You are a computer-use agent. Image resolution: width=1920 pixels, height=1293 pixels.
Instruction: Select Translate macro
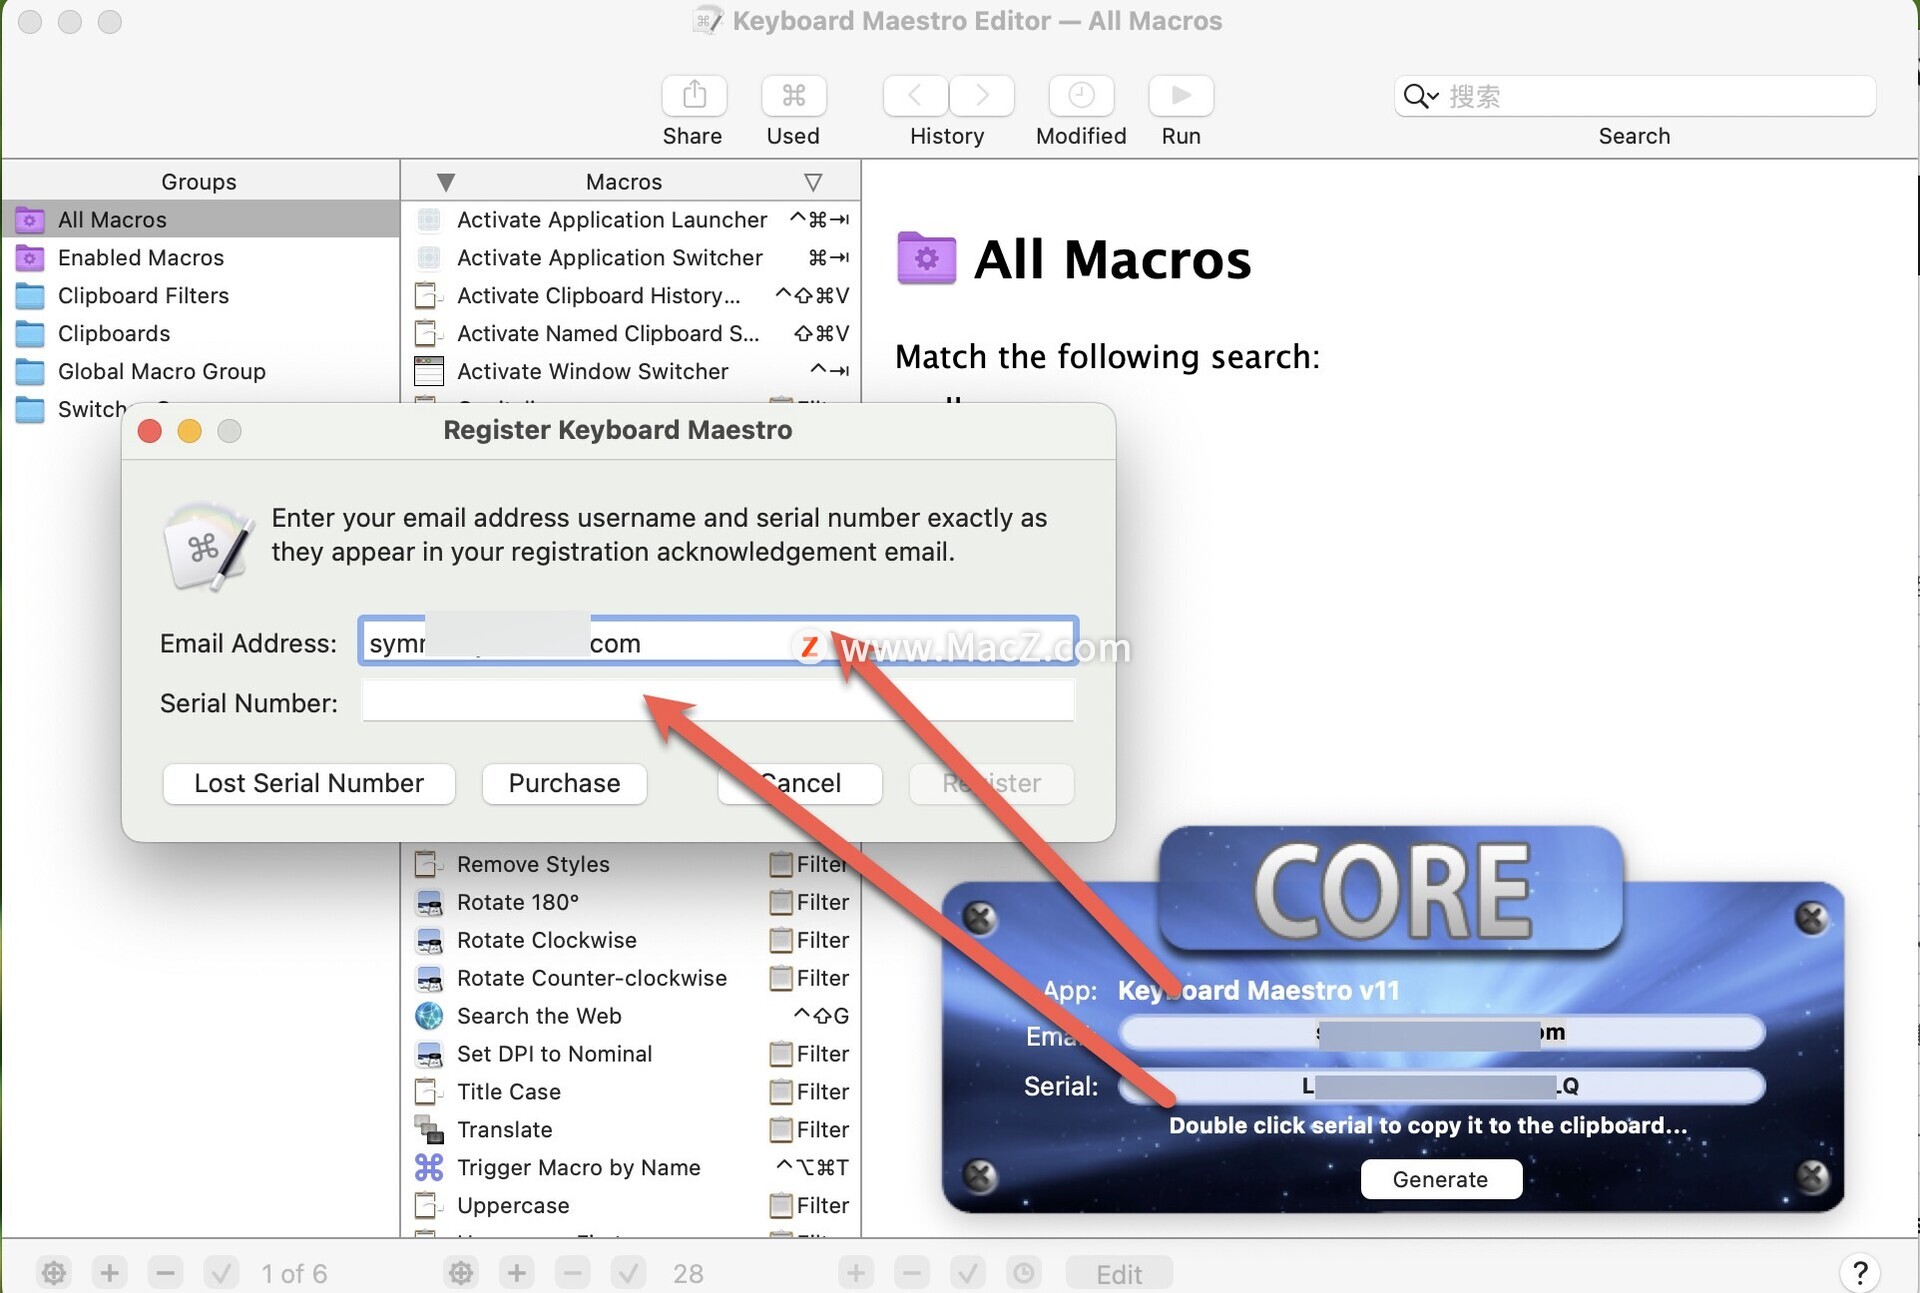point(631,1129)
